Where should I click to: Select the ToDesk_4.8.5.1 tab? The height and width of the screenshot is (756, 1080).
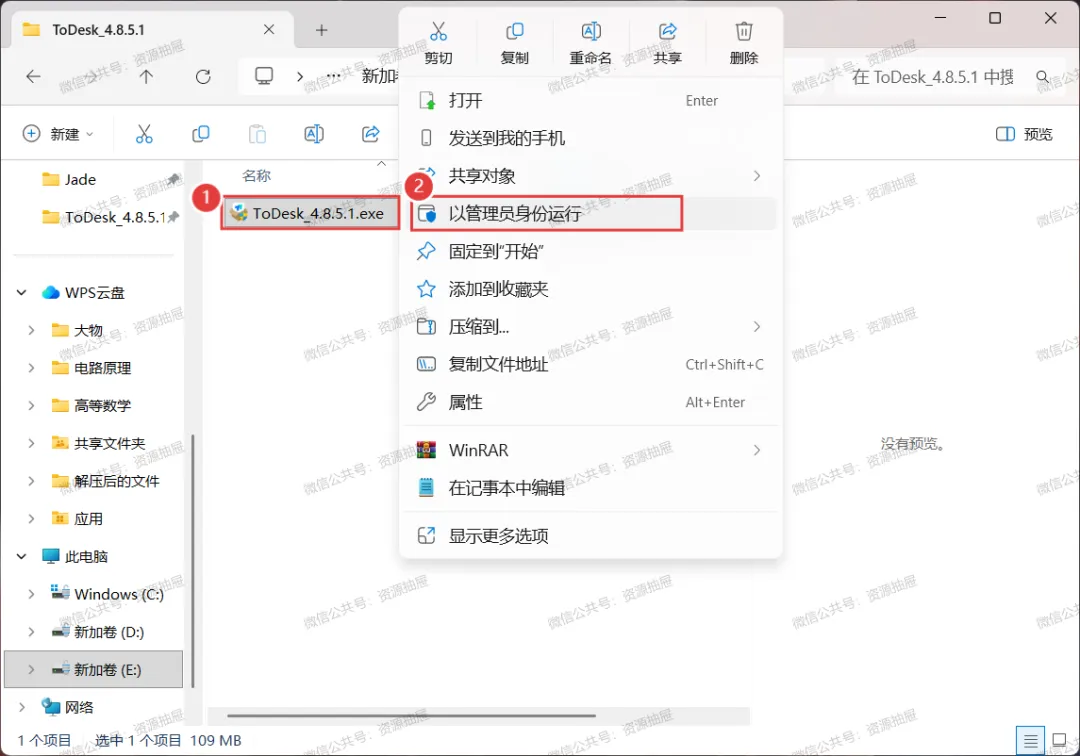click(x=152, y=30)
